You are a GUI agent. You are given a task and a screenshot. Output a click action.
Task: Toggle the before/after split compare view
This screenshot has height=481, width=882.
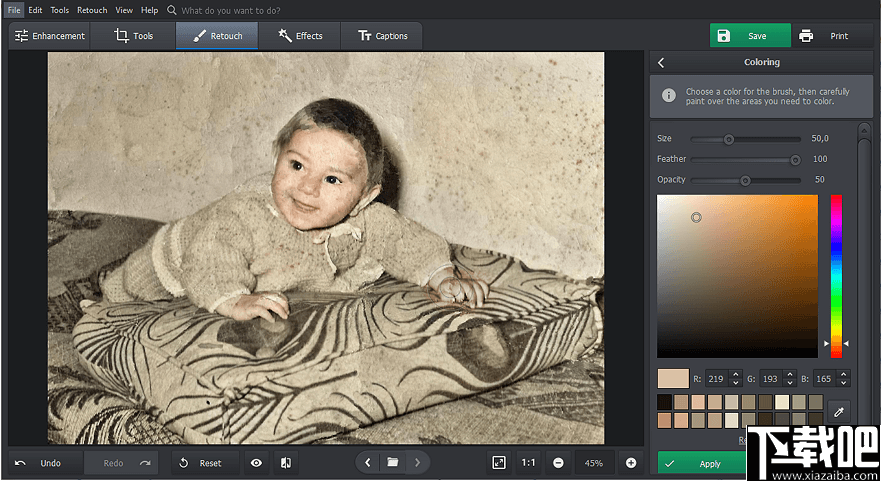286,463
